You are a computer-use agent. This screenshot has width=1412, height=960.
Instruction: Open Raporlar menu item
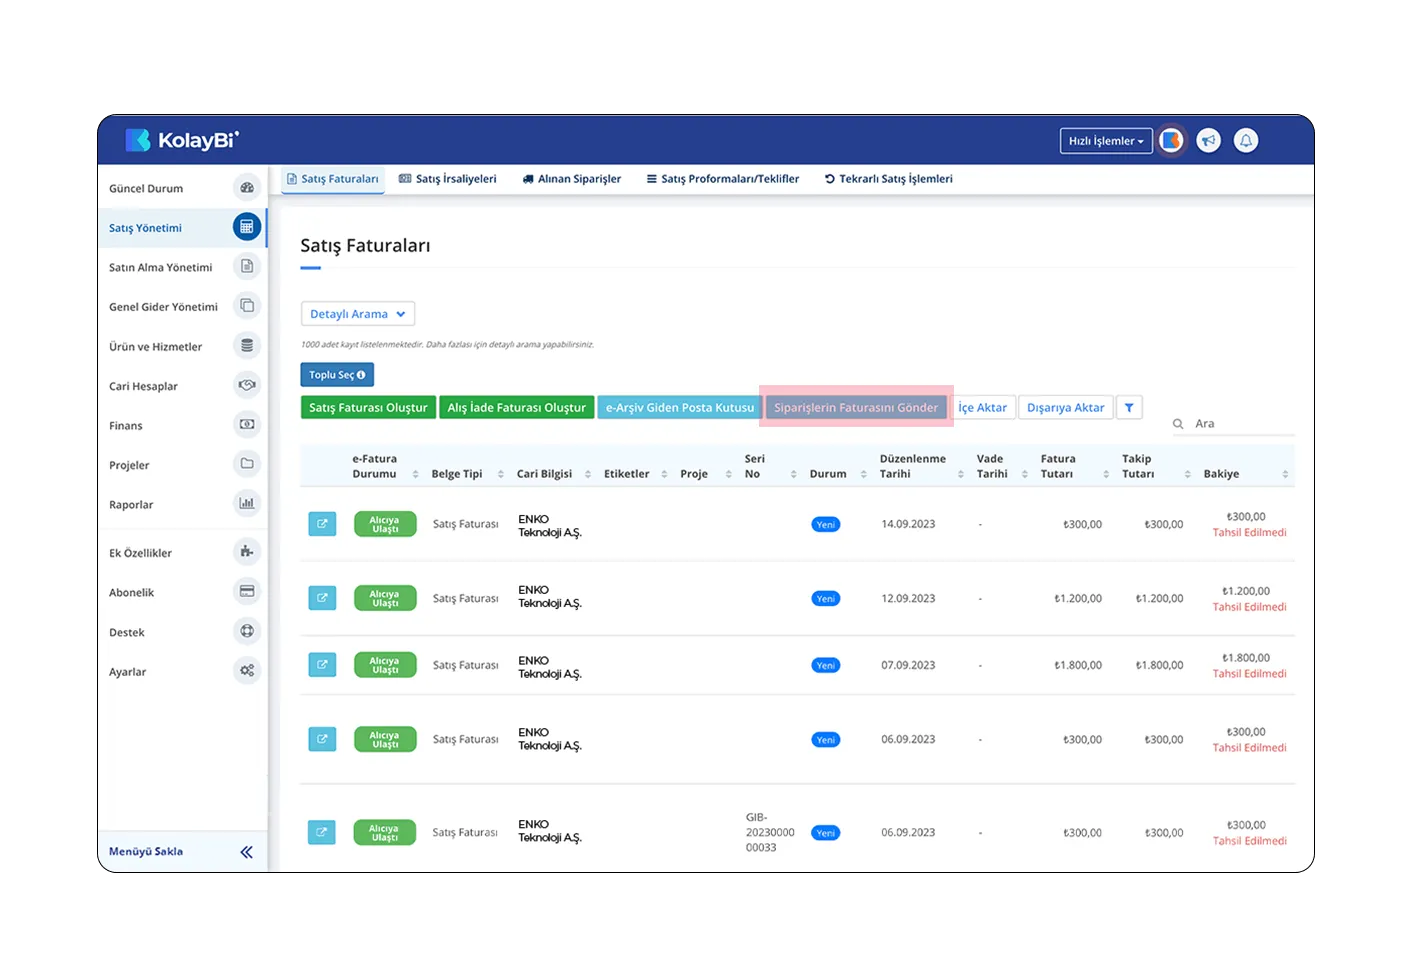[x=182, y=505]
